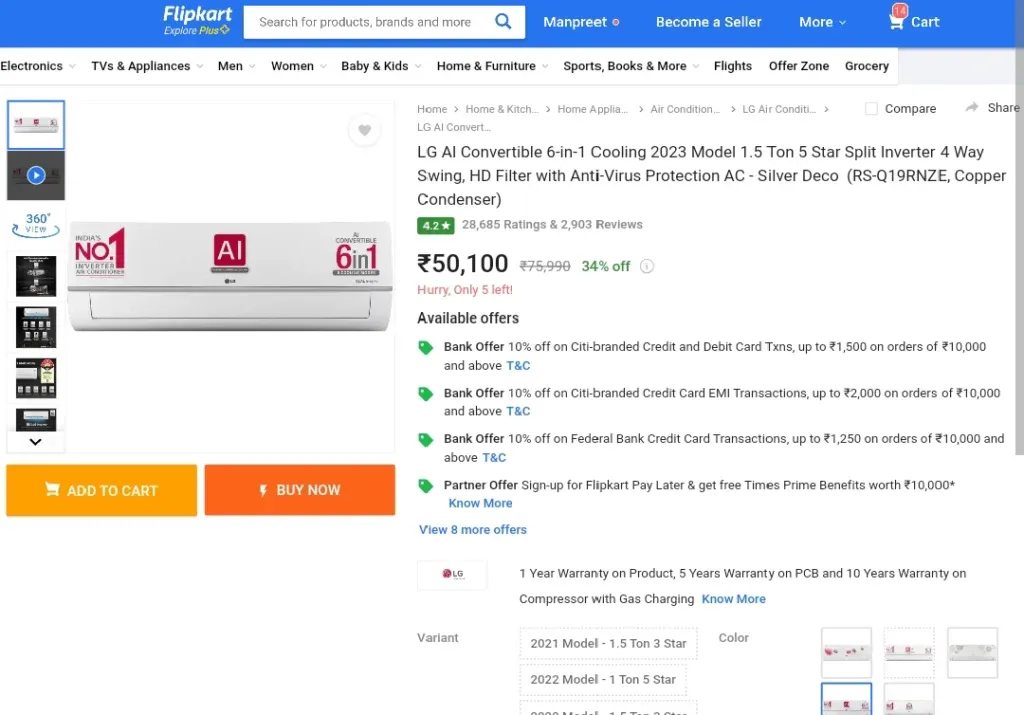Image resolution: width=1024 pixels, height=715 pixels.
Task: Open the More dropdown in header
Action: [x=822, y=22]
